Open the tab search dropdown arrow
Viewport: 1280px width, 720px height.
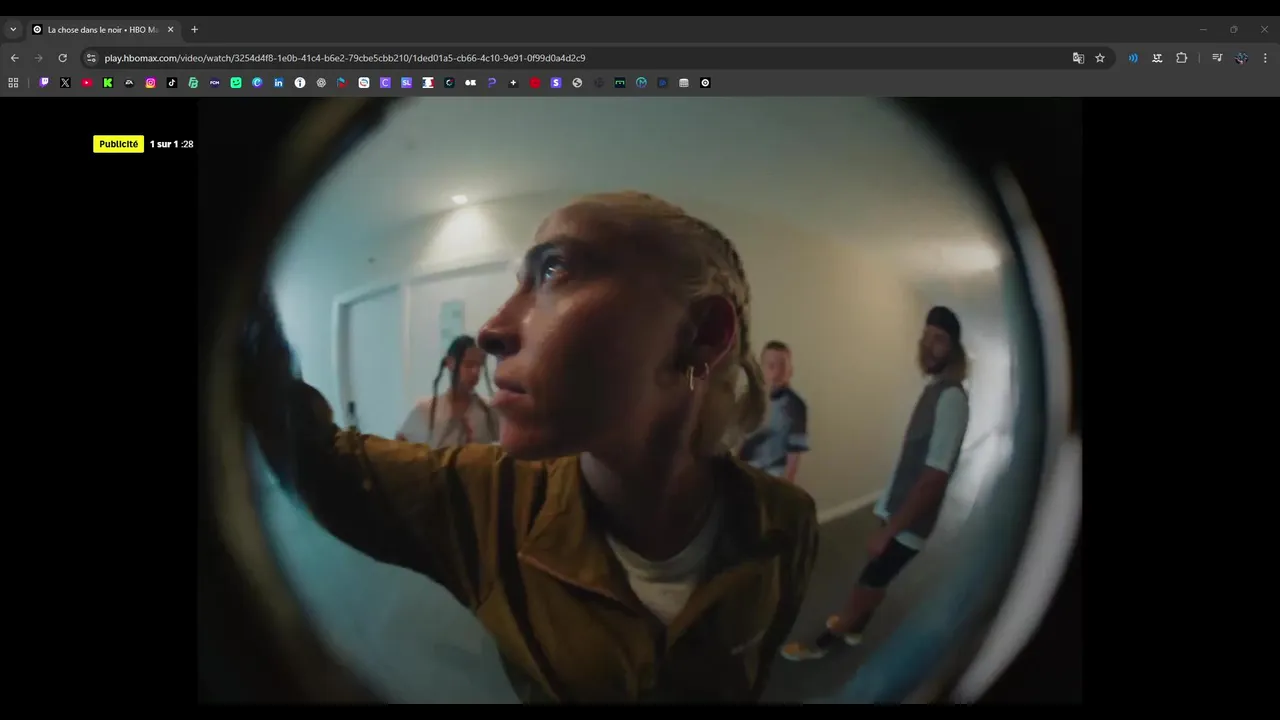pyautogui.click(x=13, y=30)
